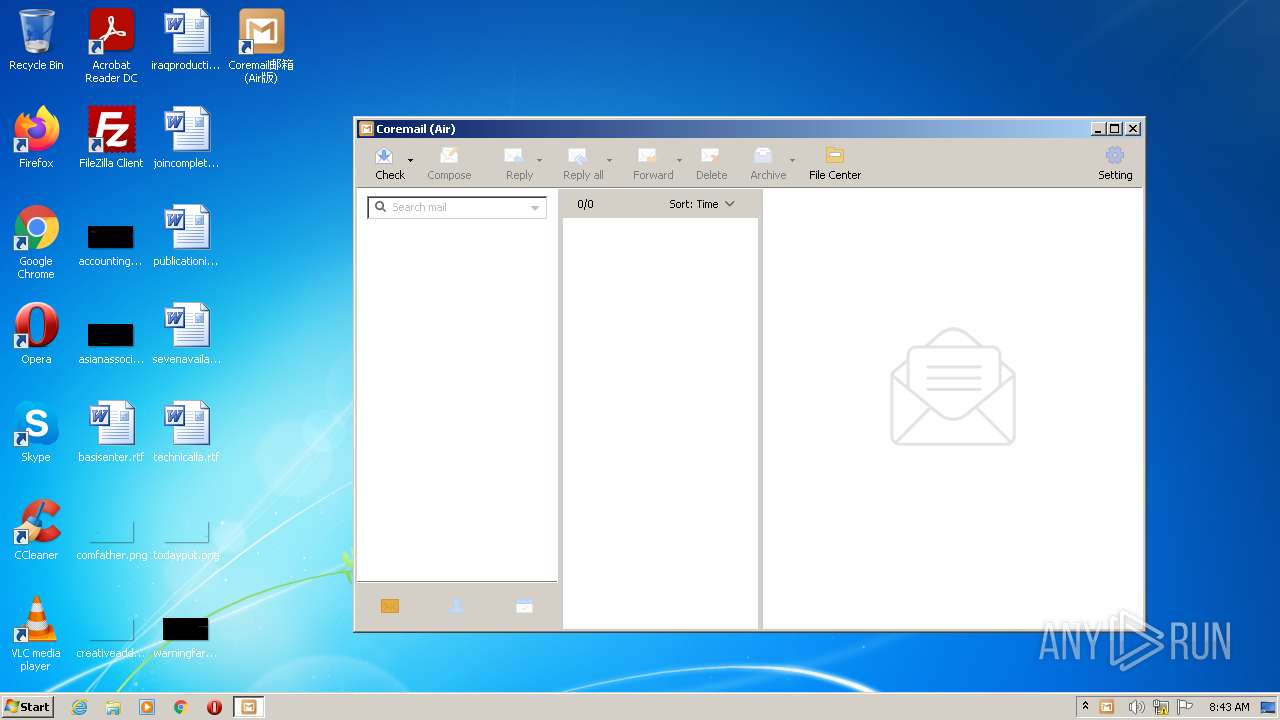Select todayput.png desktop file
This screenshot has height=720, width=1280.
[186, 540]
